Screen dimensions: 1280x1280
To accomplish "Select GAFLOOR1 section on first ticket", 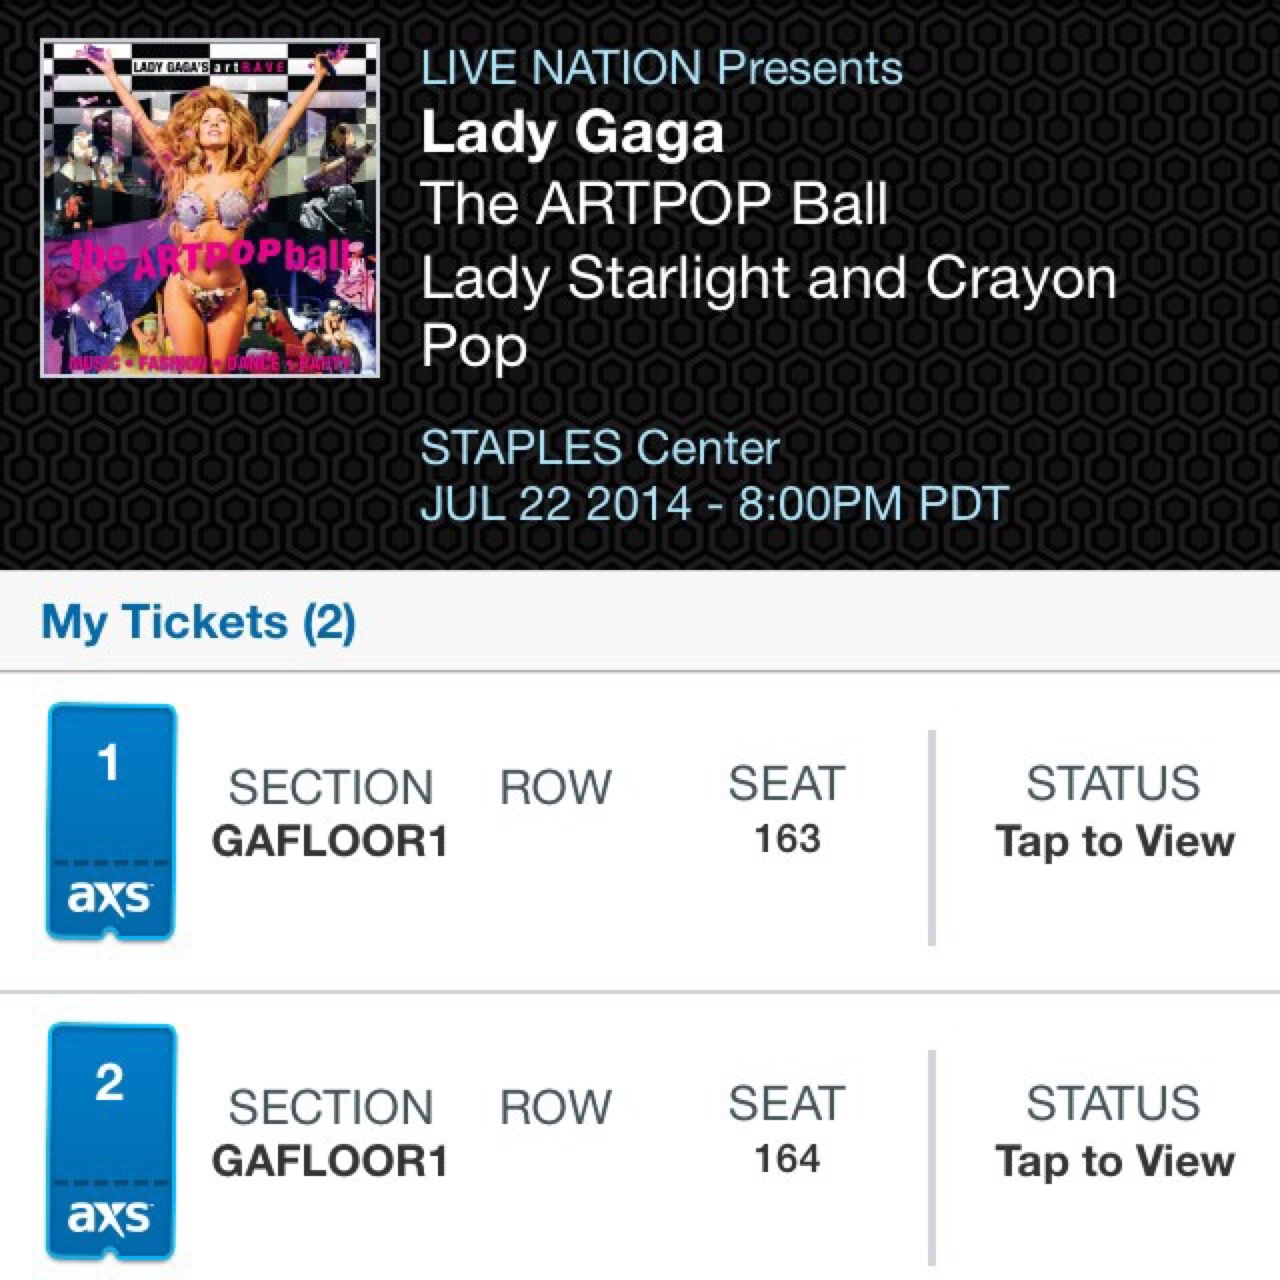I will tap(329, 842).
